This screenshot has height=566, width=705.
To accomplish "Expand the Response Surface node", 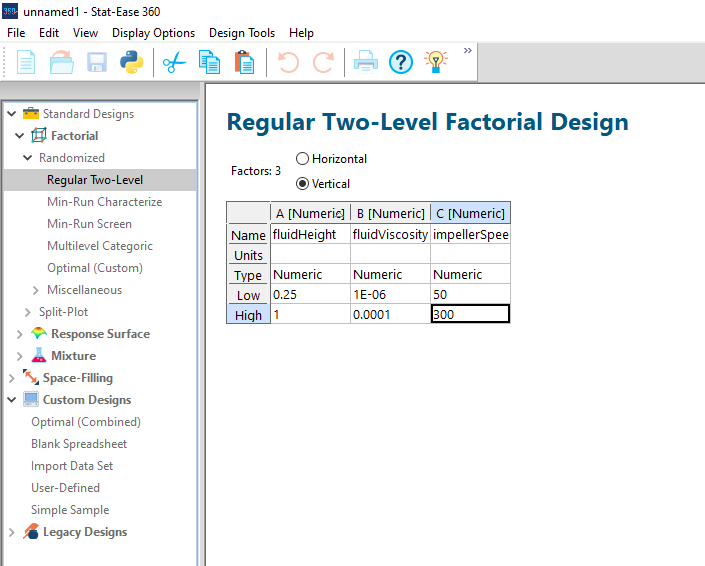I will (20, 334).
